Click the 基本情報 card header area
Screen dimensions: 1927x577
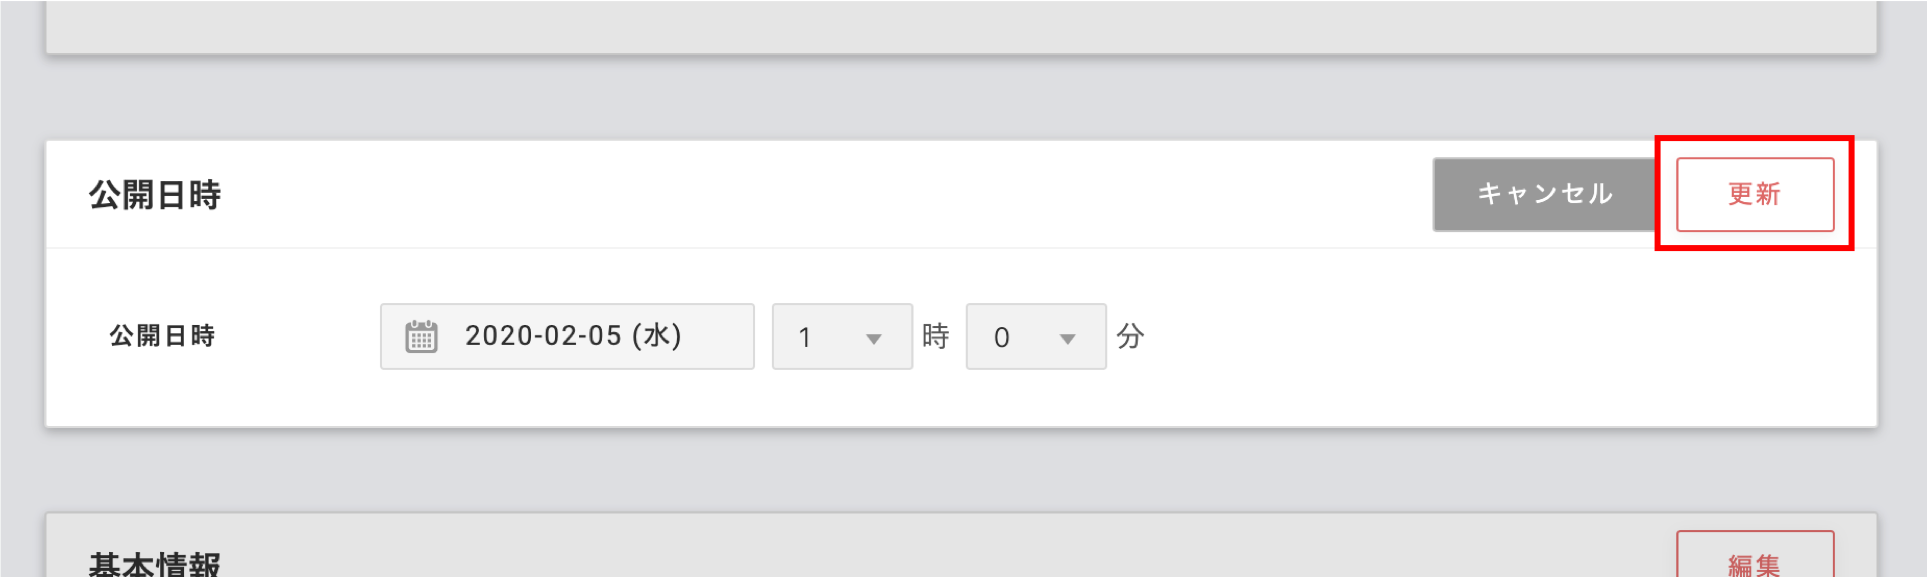(900, 550)
